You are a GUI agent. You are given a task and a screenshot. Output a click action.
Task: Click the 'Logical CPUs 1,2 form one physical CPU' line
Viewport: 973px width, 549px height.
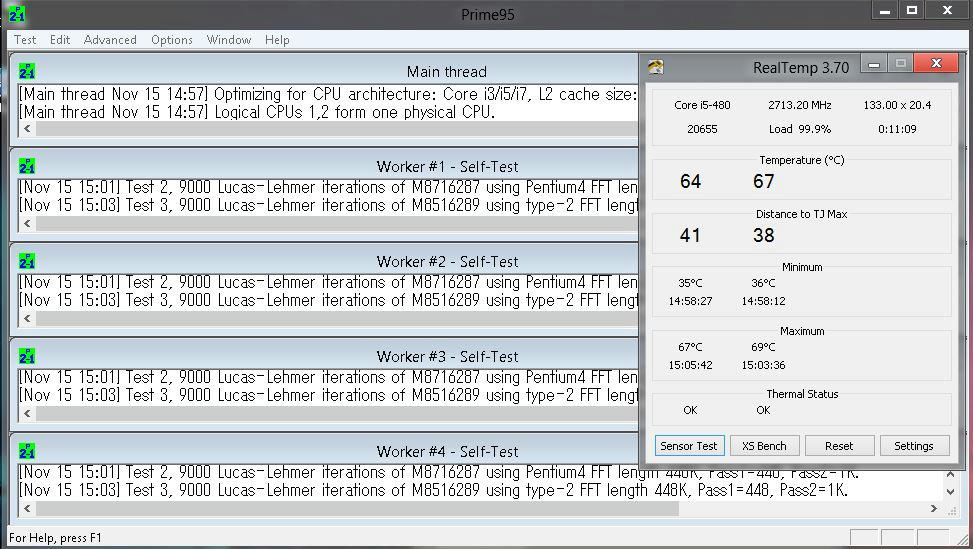tap(256, 112)
